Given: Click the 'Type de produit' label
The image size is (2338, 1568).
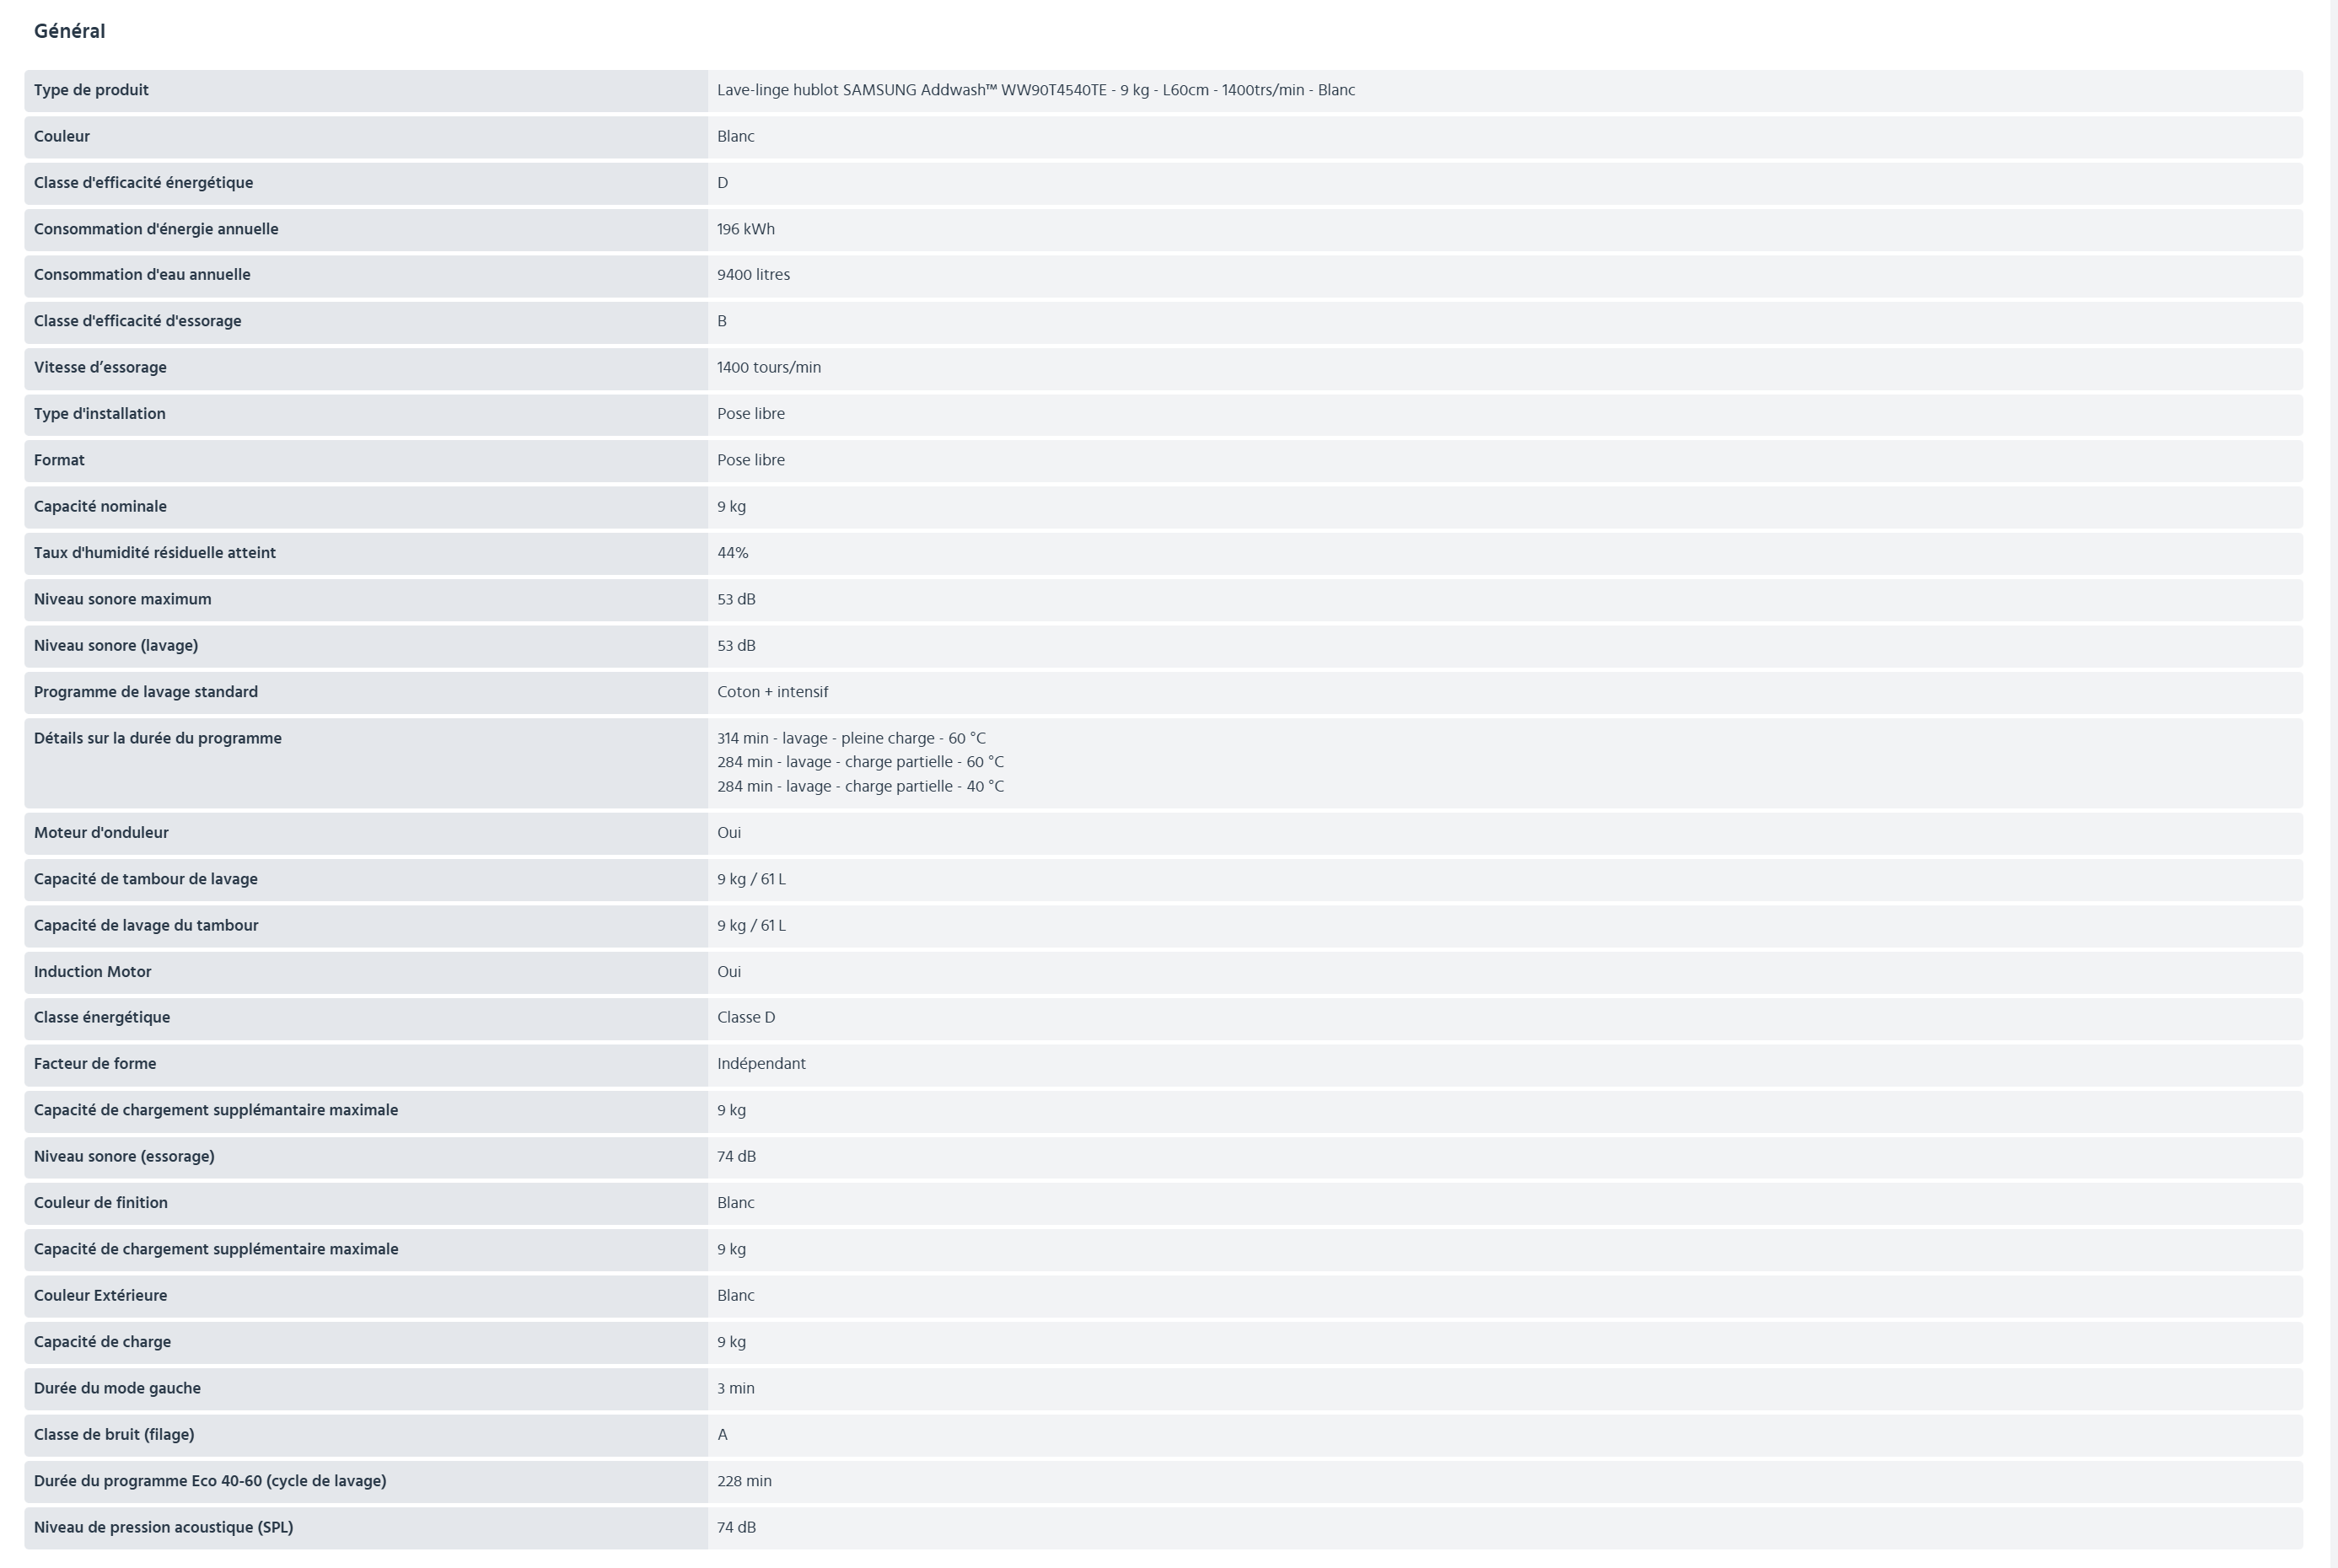Looking at the screenshot, I should pyautogui.click(x=91, y=90).
